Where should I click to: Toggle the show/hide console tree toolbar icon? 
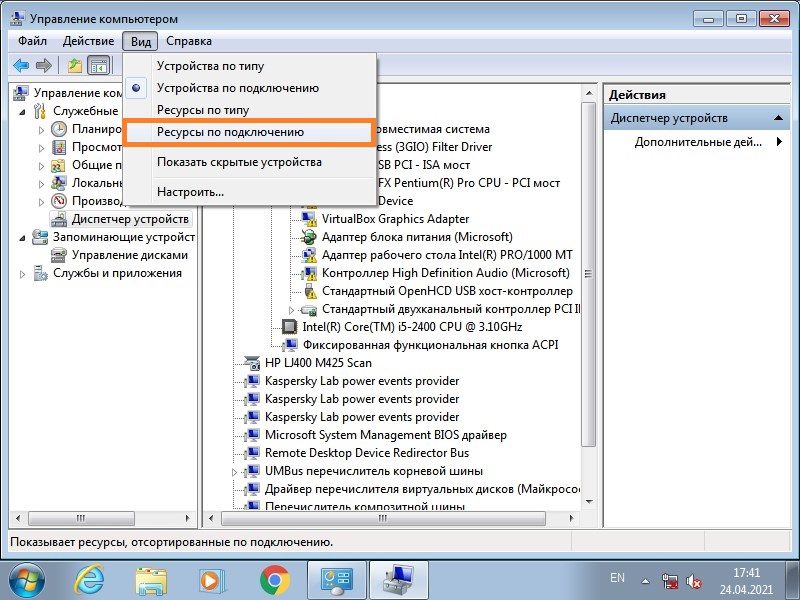[98, 66]
